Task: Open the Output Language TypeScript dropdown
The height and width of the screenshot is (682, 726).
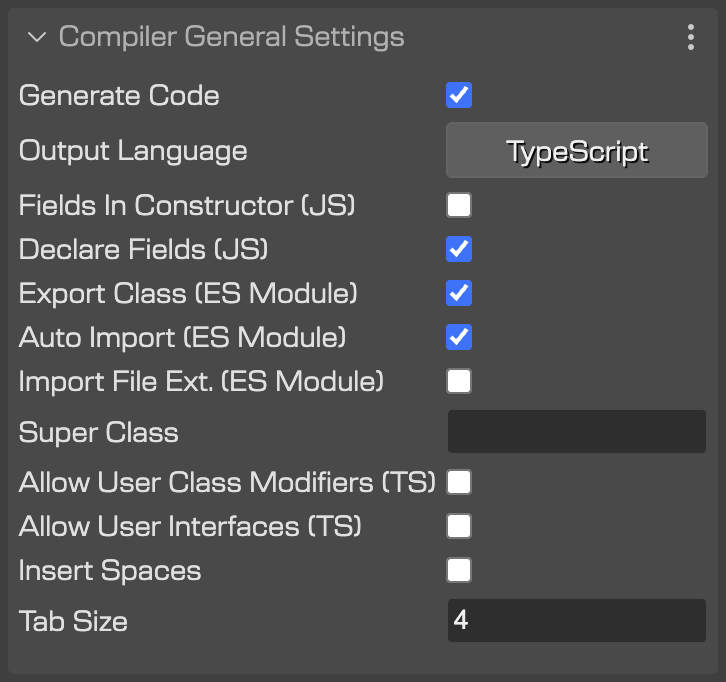Action: point(576,150)
